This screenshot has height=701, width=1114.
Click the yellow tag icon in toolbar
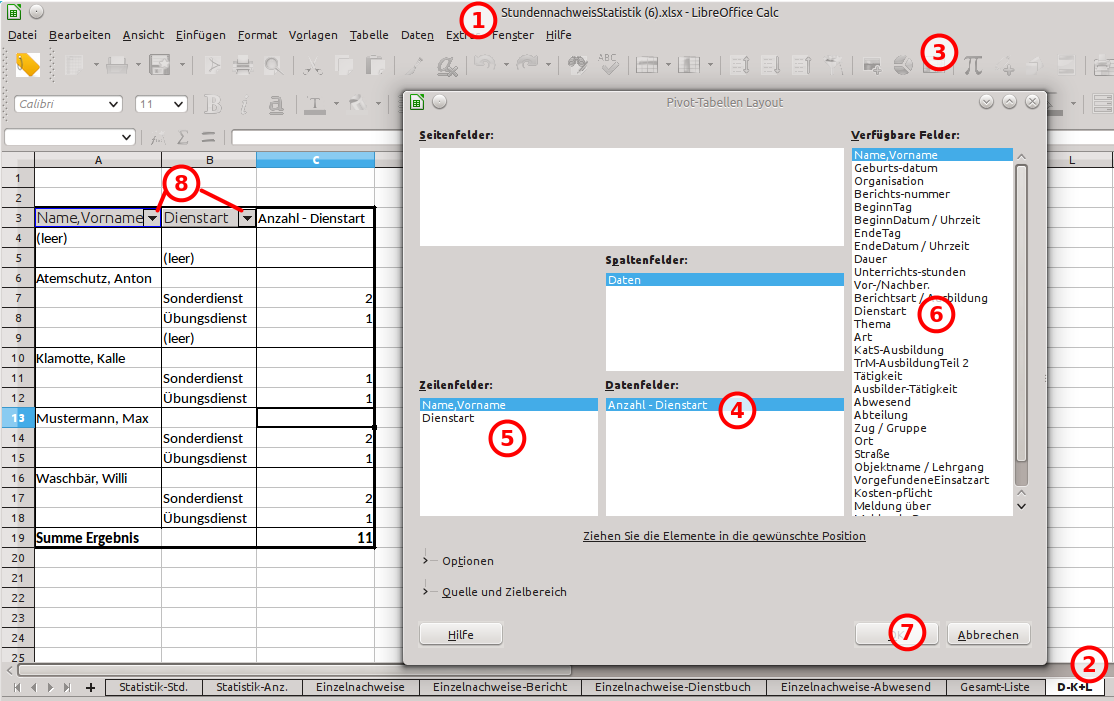tap(28, 65)
